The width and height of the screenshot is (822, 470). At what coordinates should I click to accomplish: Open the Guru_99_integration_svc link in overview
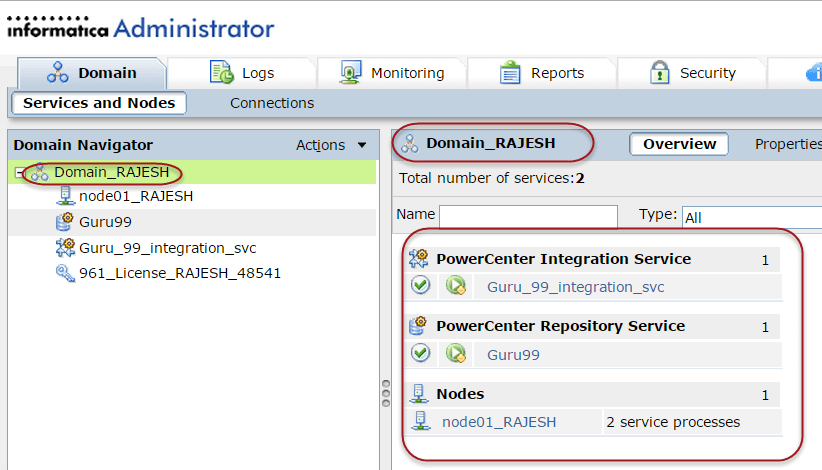tap(575, 288)
